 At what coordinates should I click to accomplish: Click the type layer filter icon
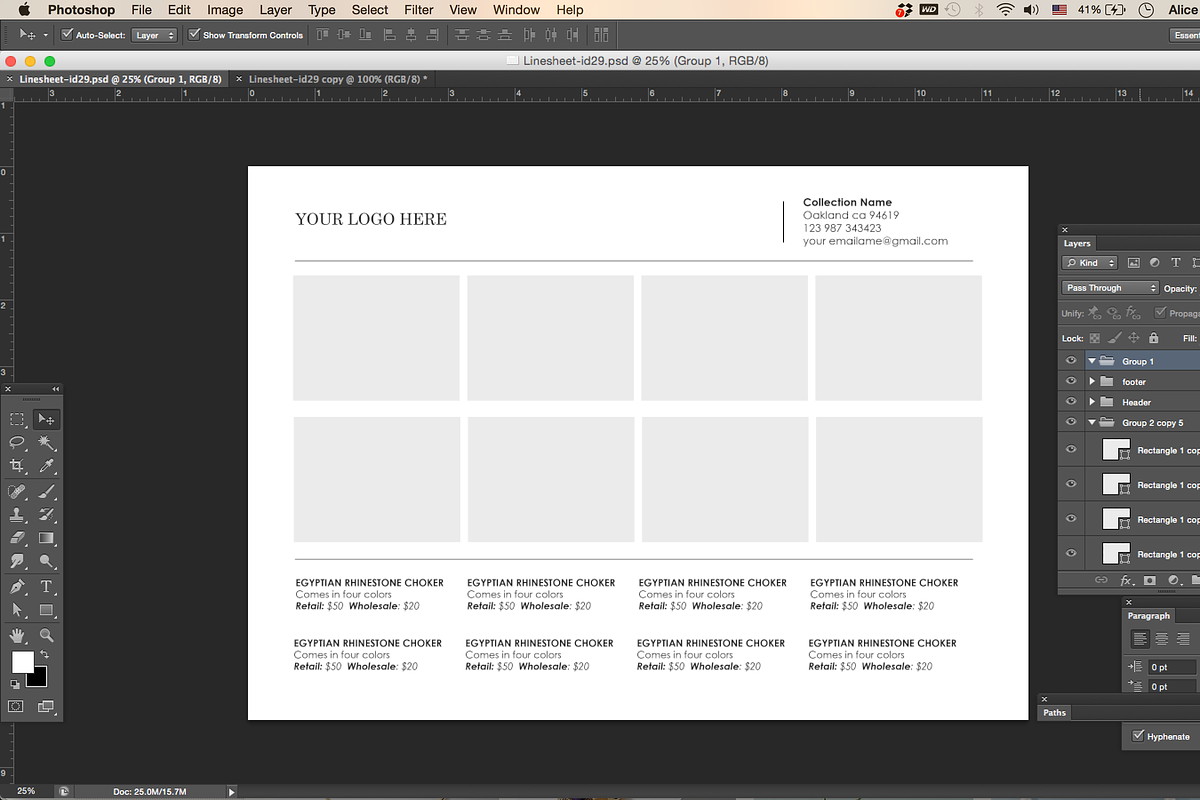[1176, 263]
